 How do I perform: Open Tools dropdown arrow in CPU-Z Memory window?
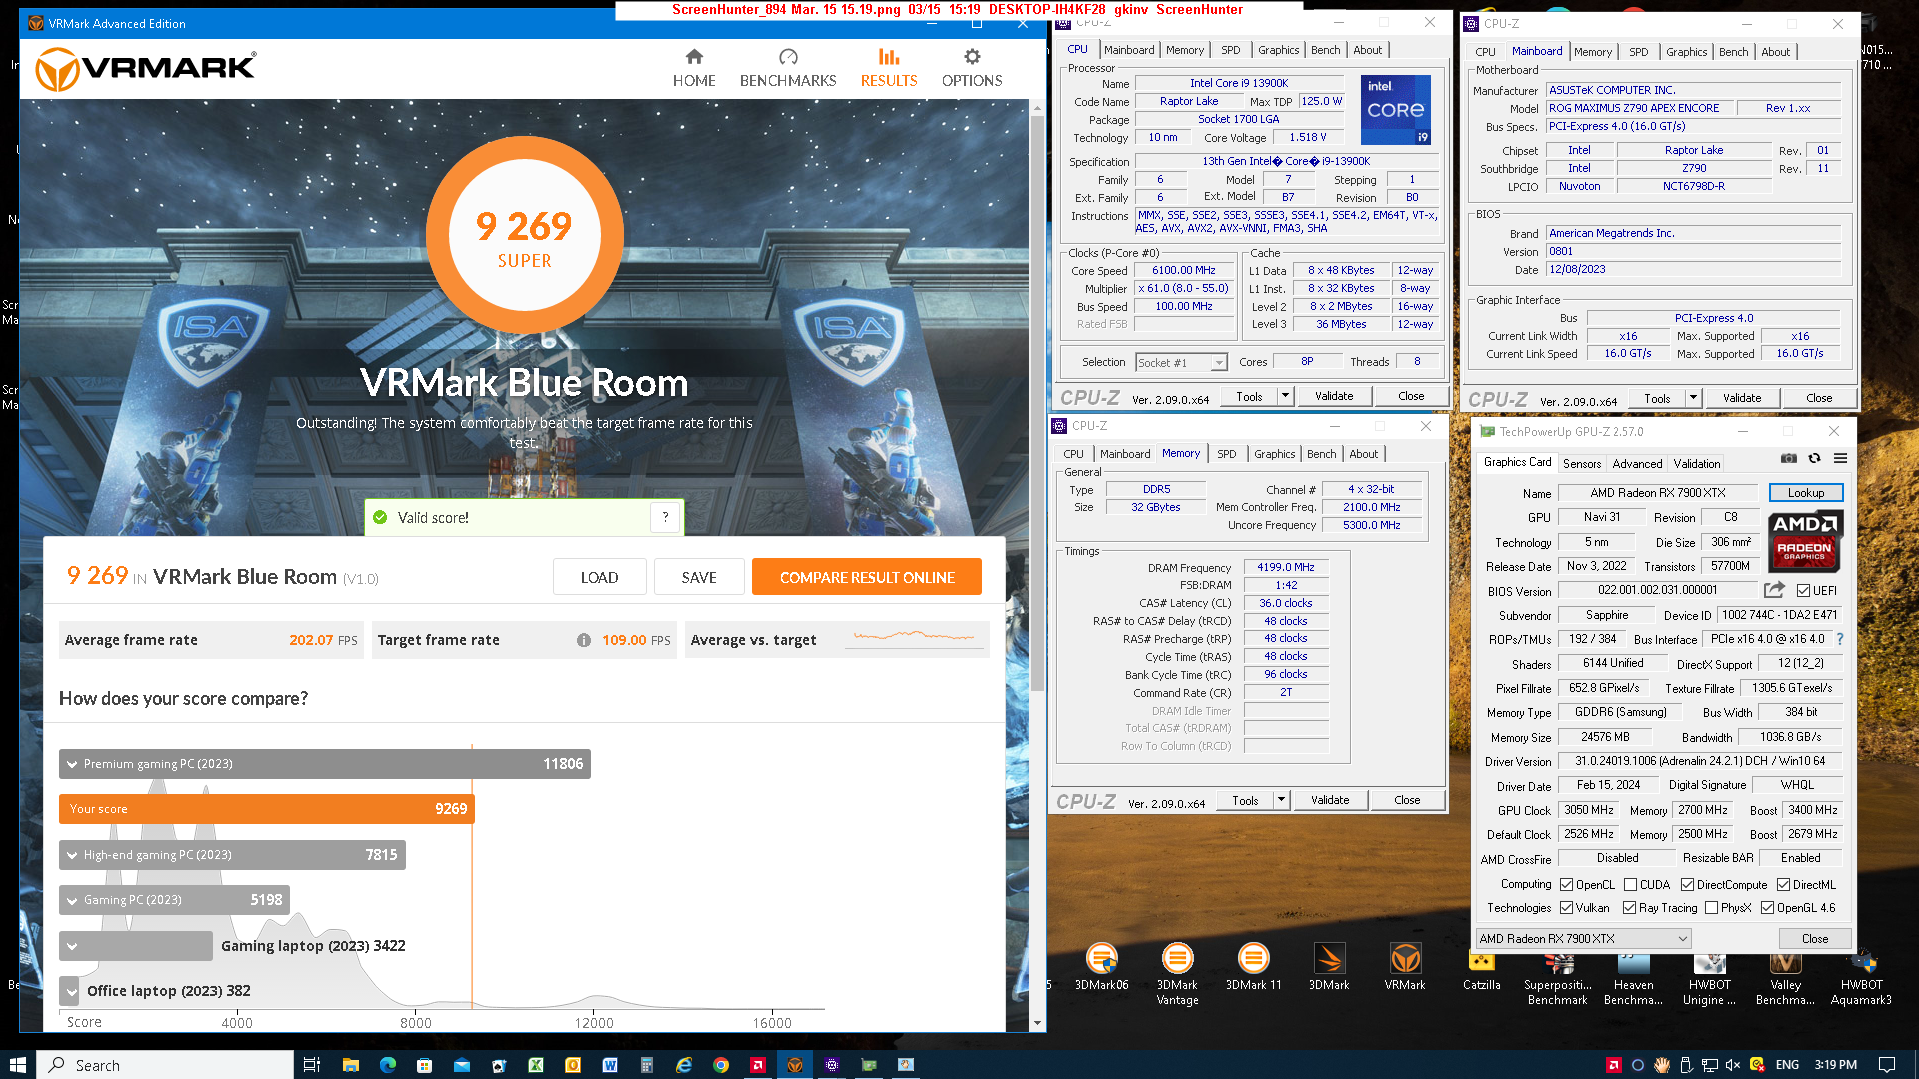click(x=1281, y=800)
